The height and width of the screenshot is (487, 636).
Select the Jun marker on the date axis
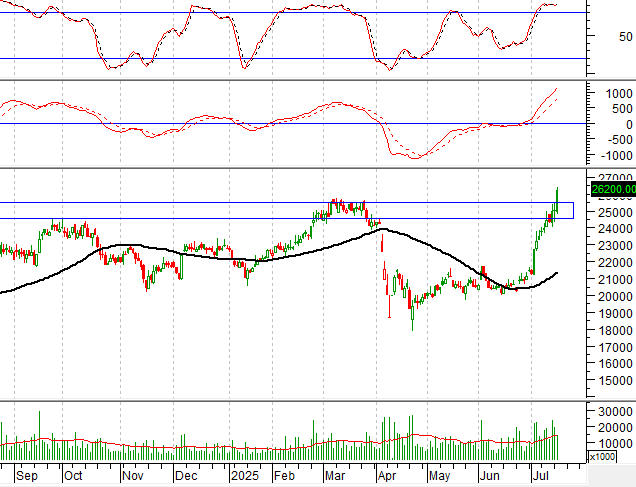coord(490,477)
